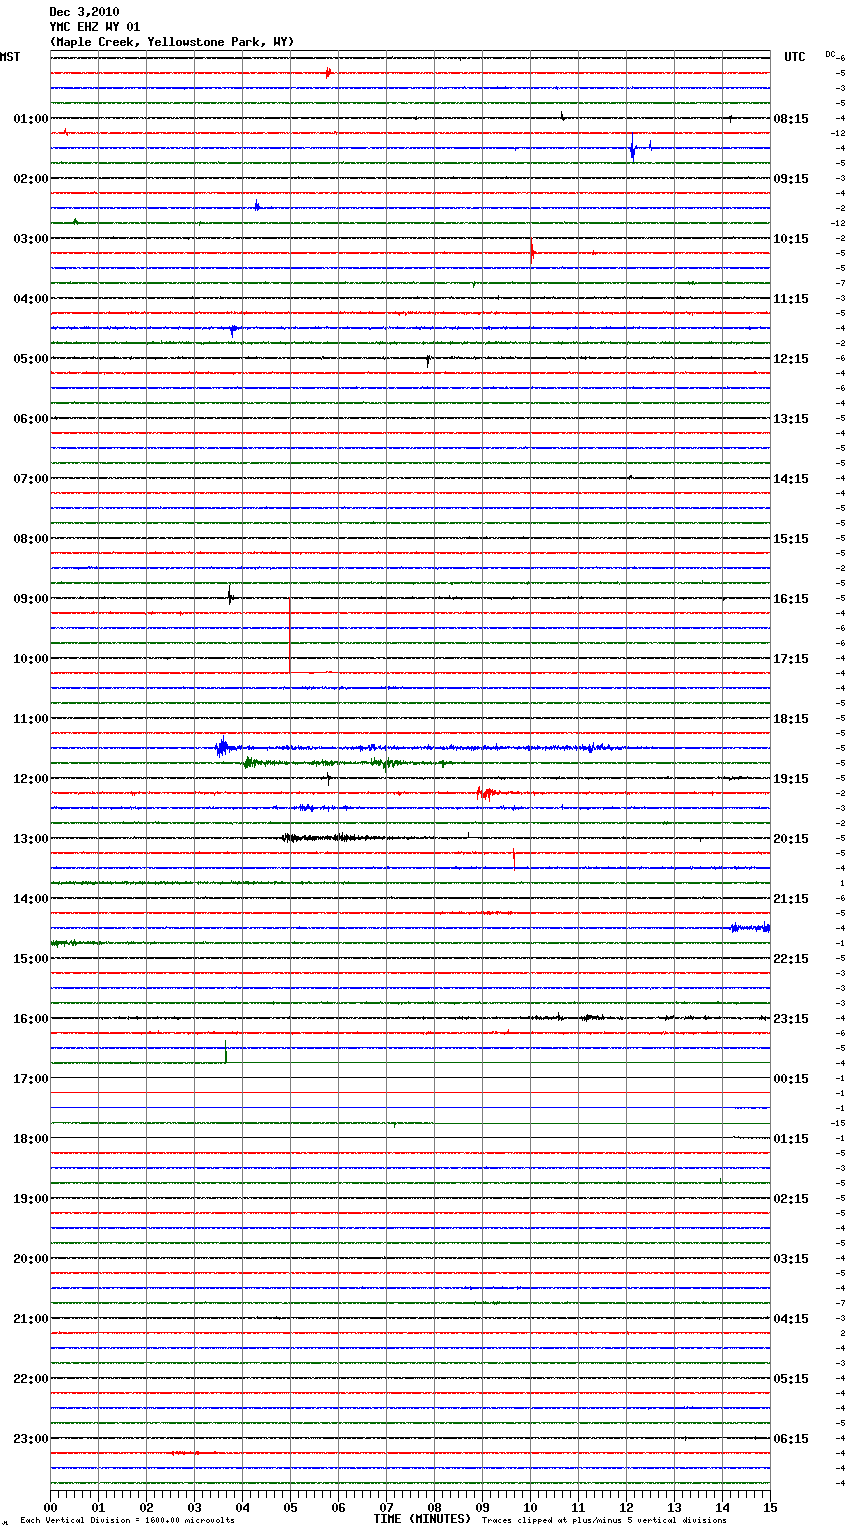Click the red event on the trace after 12:00

485,793
